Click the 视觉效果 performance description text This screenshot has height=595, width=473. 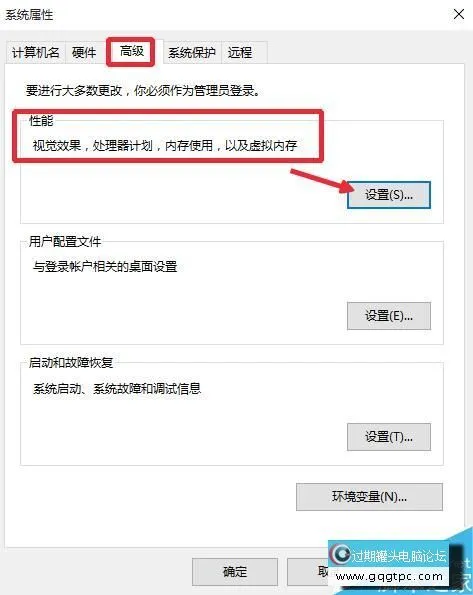tap(165, 145)
